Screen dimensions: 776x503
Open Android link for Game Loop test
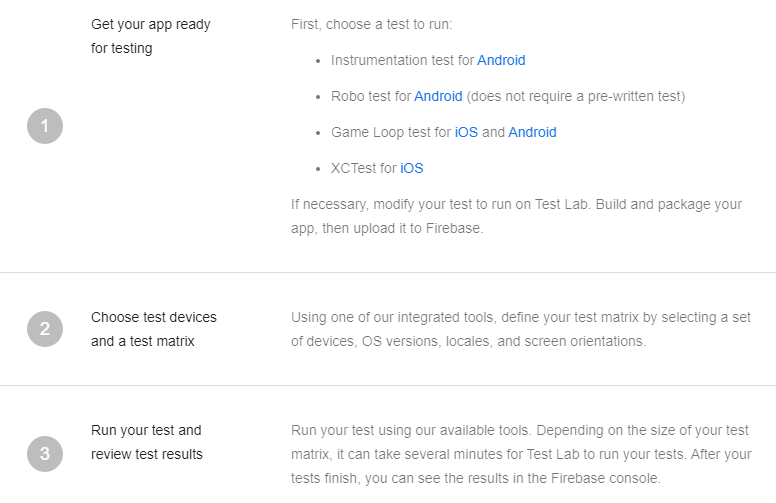click(532, 132)
